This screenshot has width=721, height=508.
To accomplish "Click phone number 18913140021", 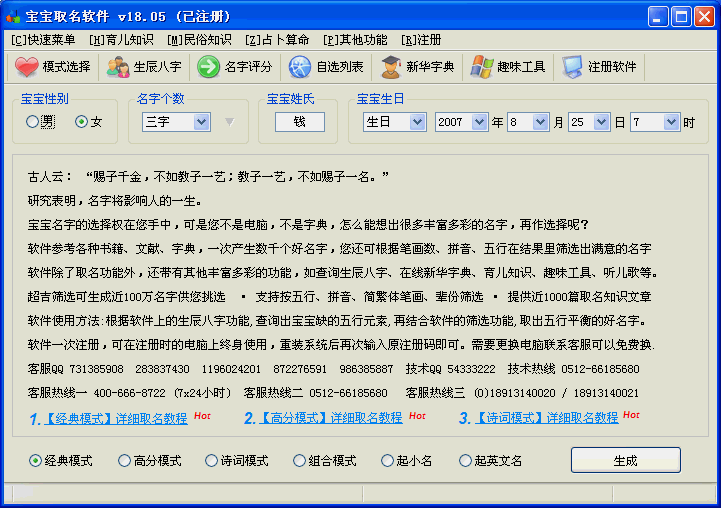I will pos(606,393).
